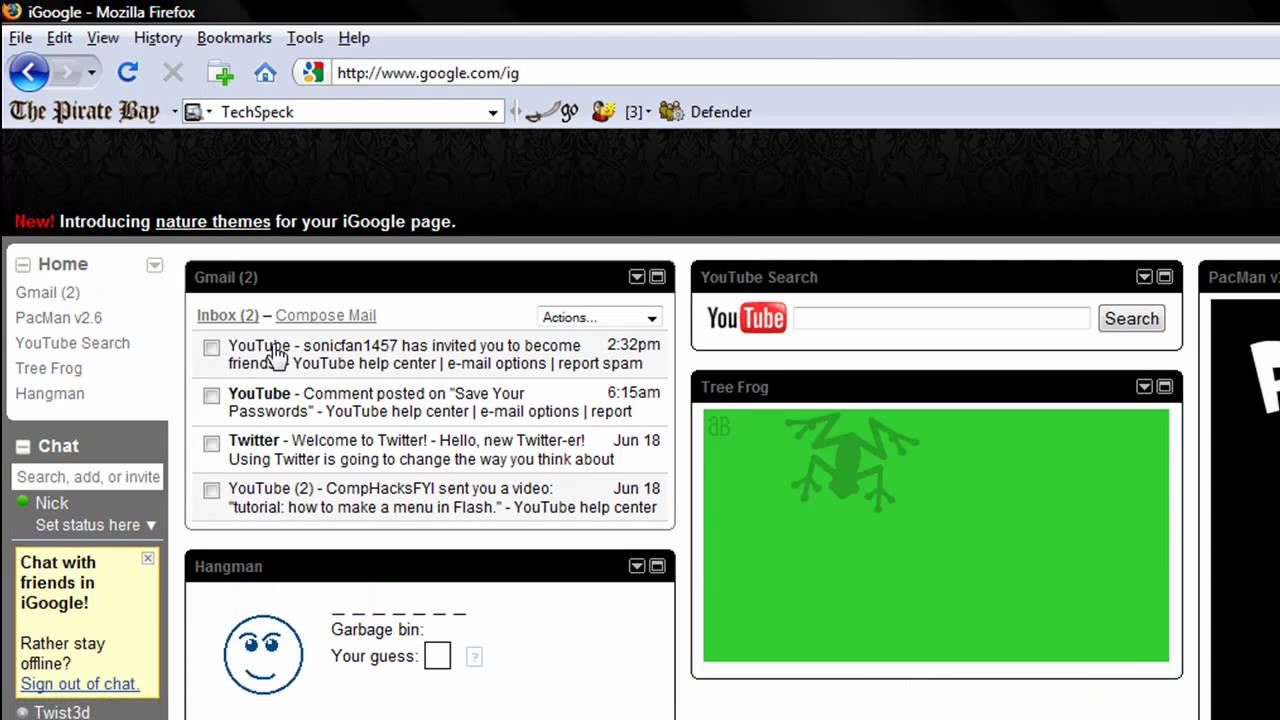The image size is (1280, 720).
Task: Click the Google favicon in the address bar
Action: click(x=314, y=72)
